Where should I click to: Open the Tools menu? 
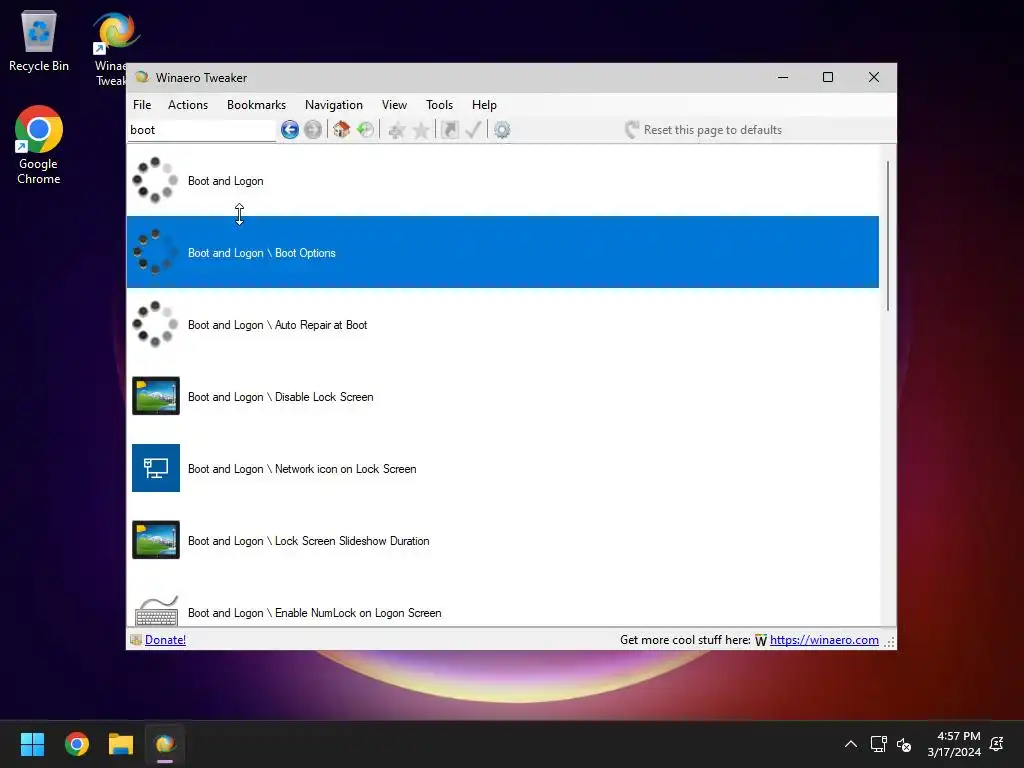tap(440, 105)
